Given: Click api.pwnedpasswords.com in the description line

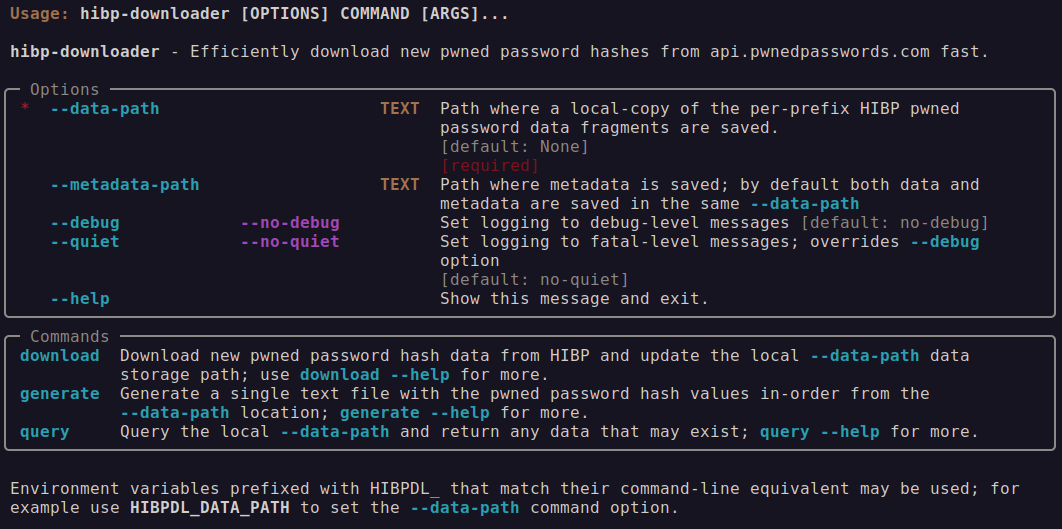Looking at the screenshot, I should (x=820, y=51).
